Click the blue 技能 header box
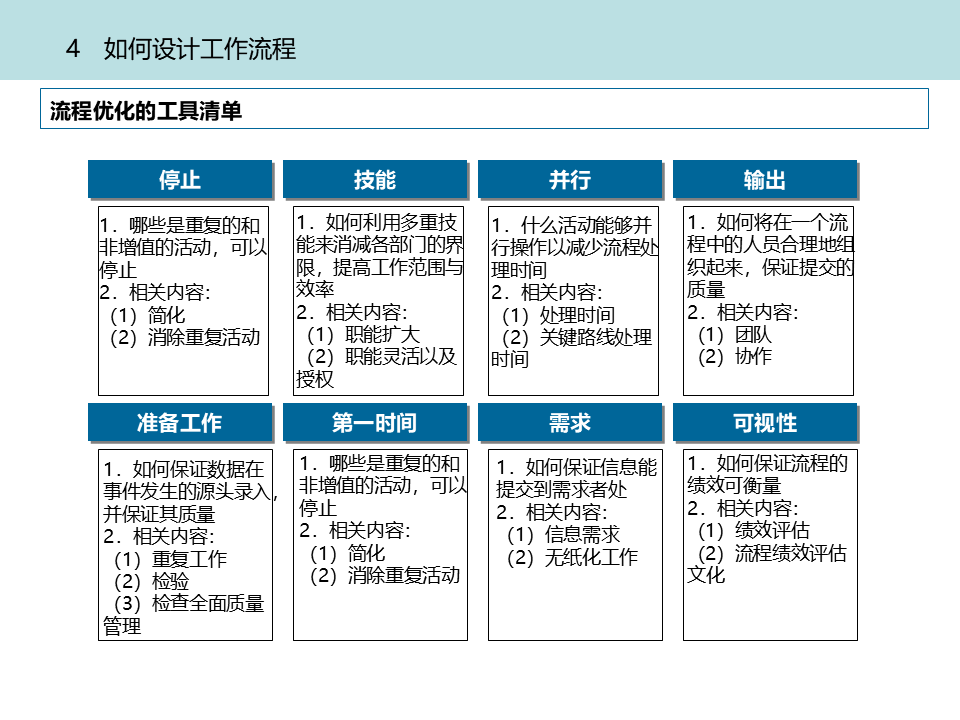This screenshot has height=720, width=960. coord(375,179)
